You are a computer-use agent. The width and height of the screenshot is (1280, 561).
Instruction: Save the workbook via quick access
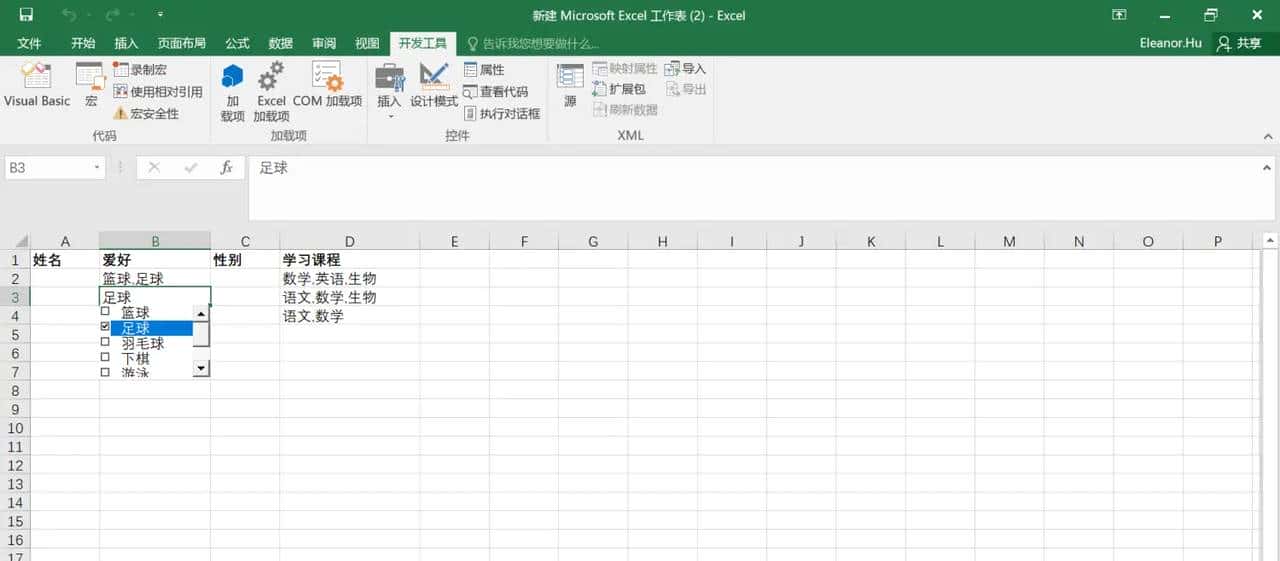26,15
